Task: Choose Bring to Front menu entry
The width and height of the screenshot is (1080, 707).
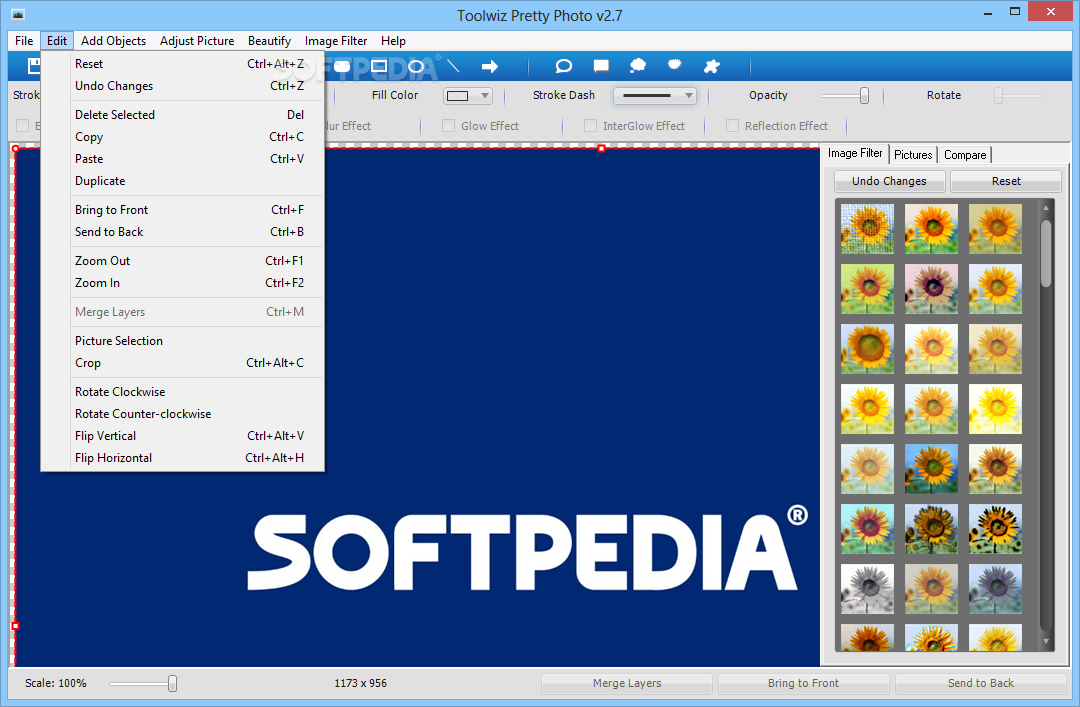Action: click(183, 209)
